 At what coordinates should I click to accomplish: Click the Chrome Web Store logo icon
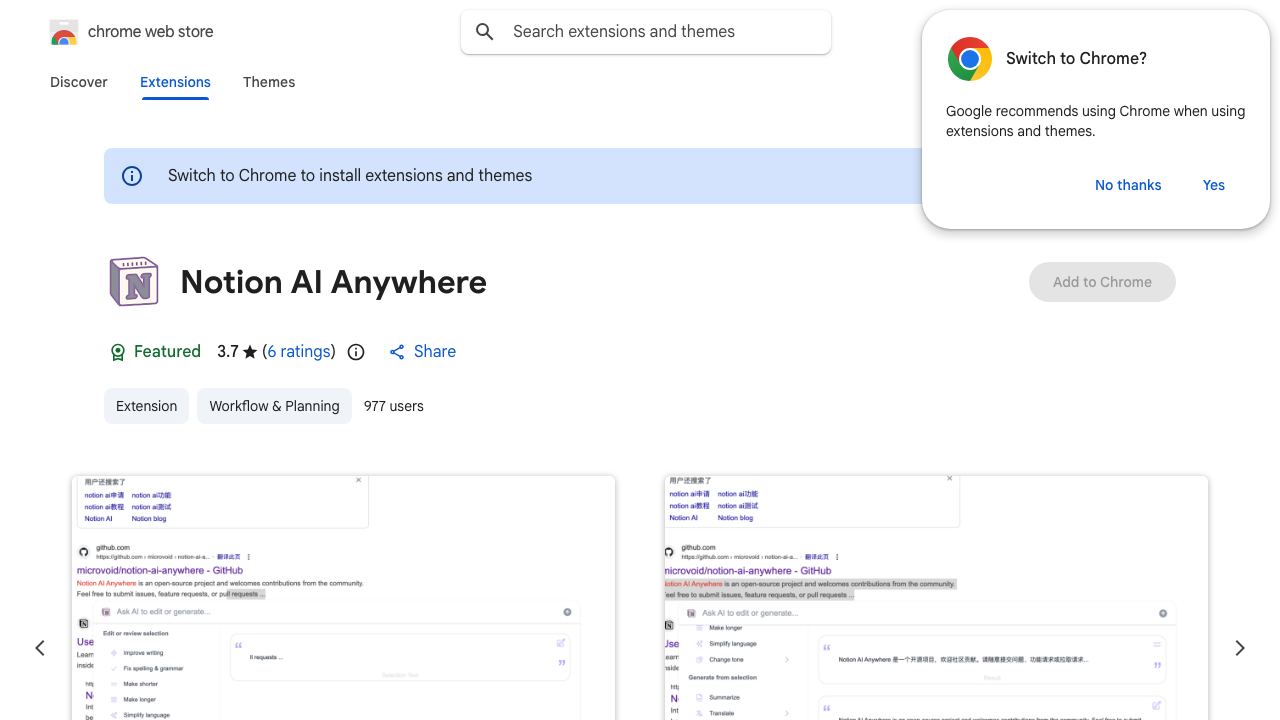pos(64,32)
